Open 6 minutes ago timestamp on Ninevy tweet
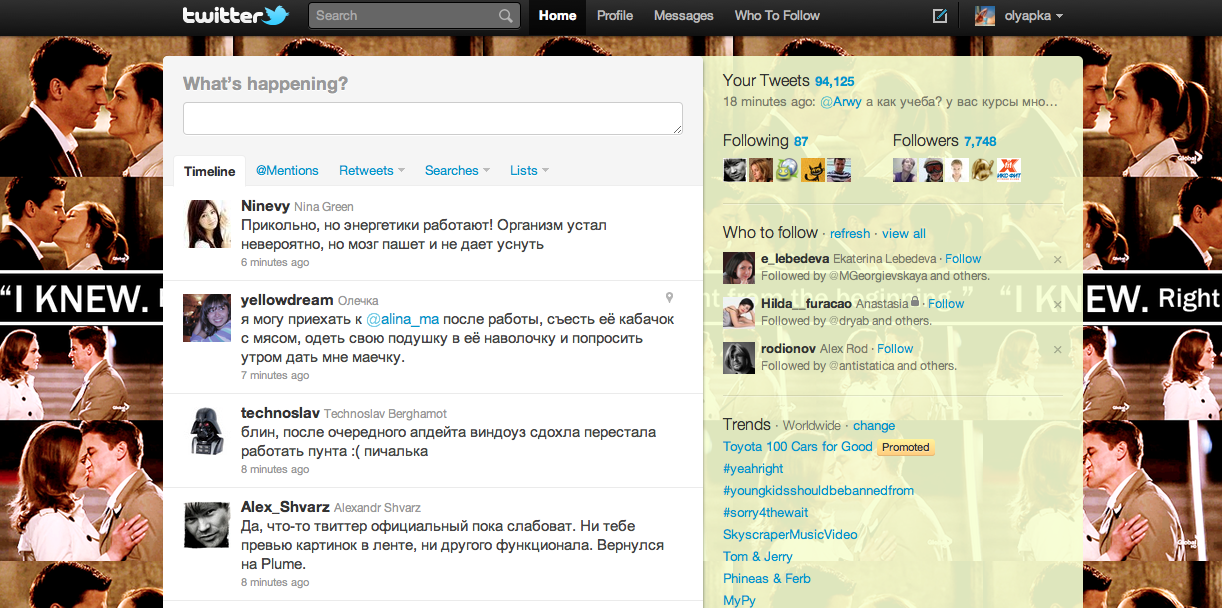The image size is (1222, 608). pos(275,263)
